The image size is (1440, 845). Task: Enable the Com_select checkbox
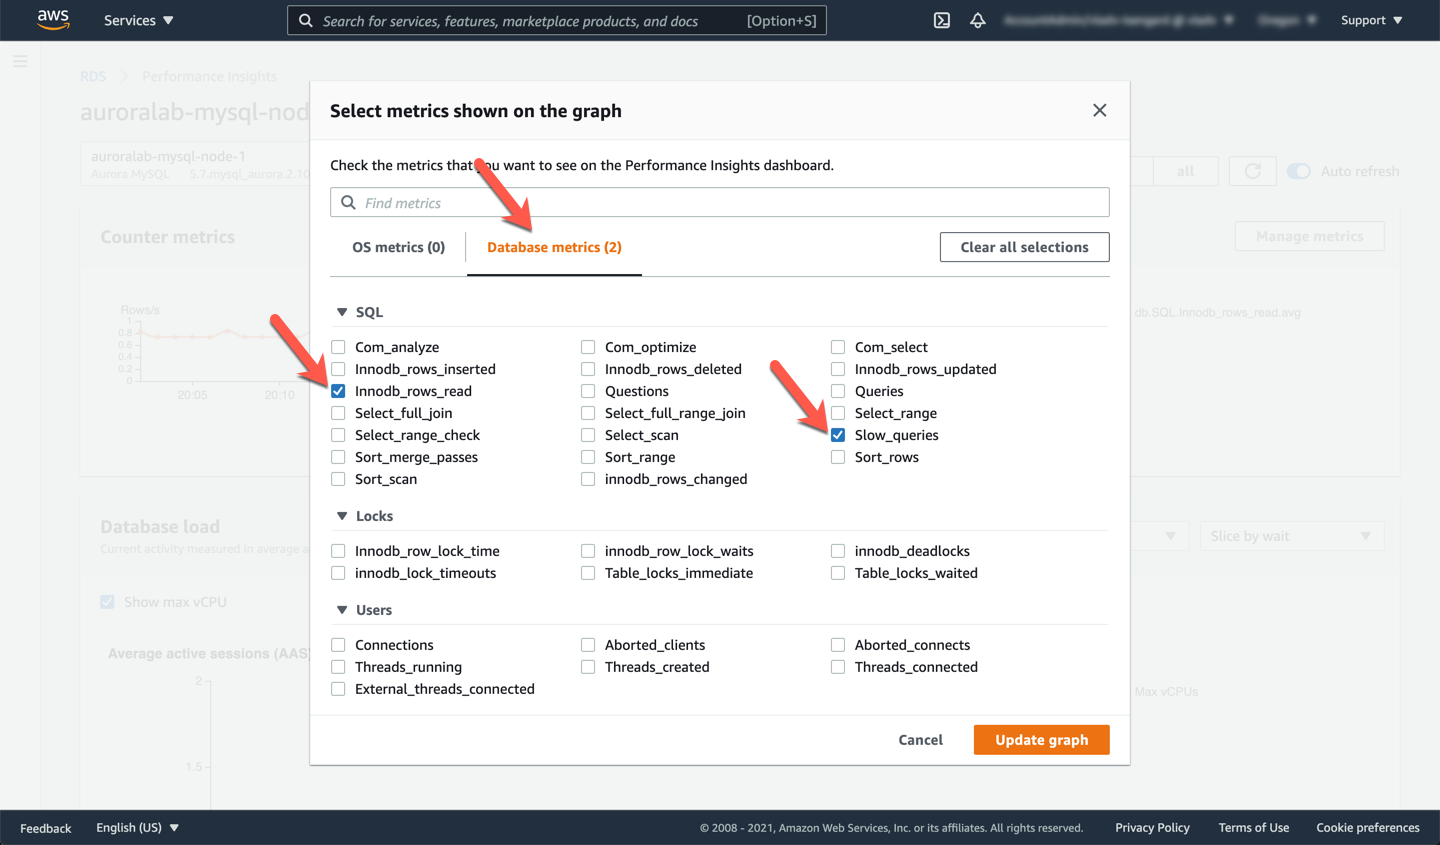pyautogui.click(x=838, y=347)
